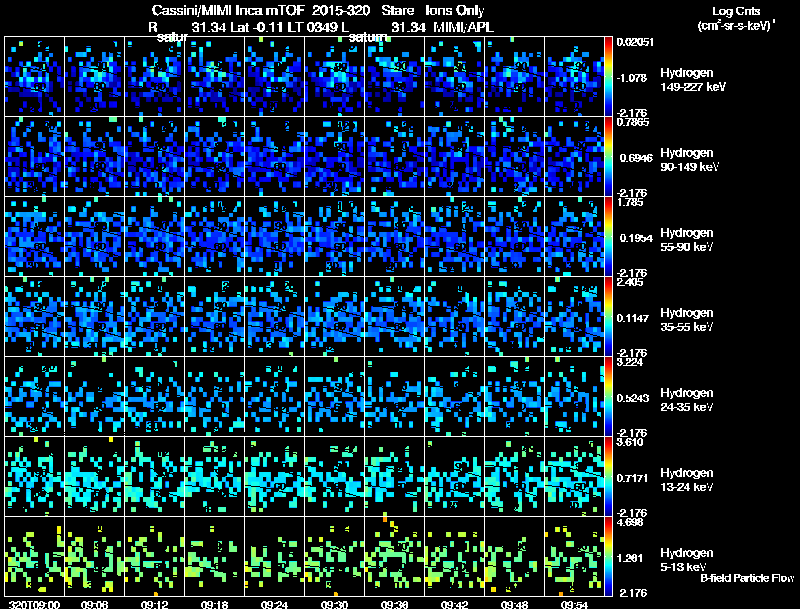Screen dimensions: 800x609
Task: Click the color bar beside Hydrogen 24-35 keV
Action: tap(608, 397)
